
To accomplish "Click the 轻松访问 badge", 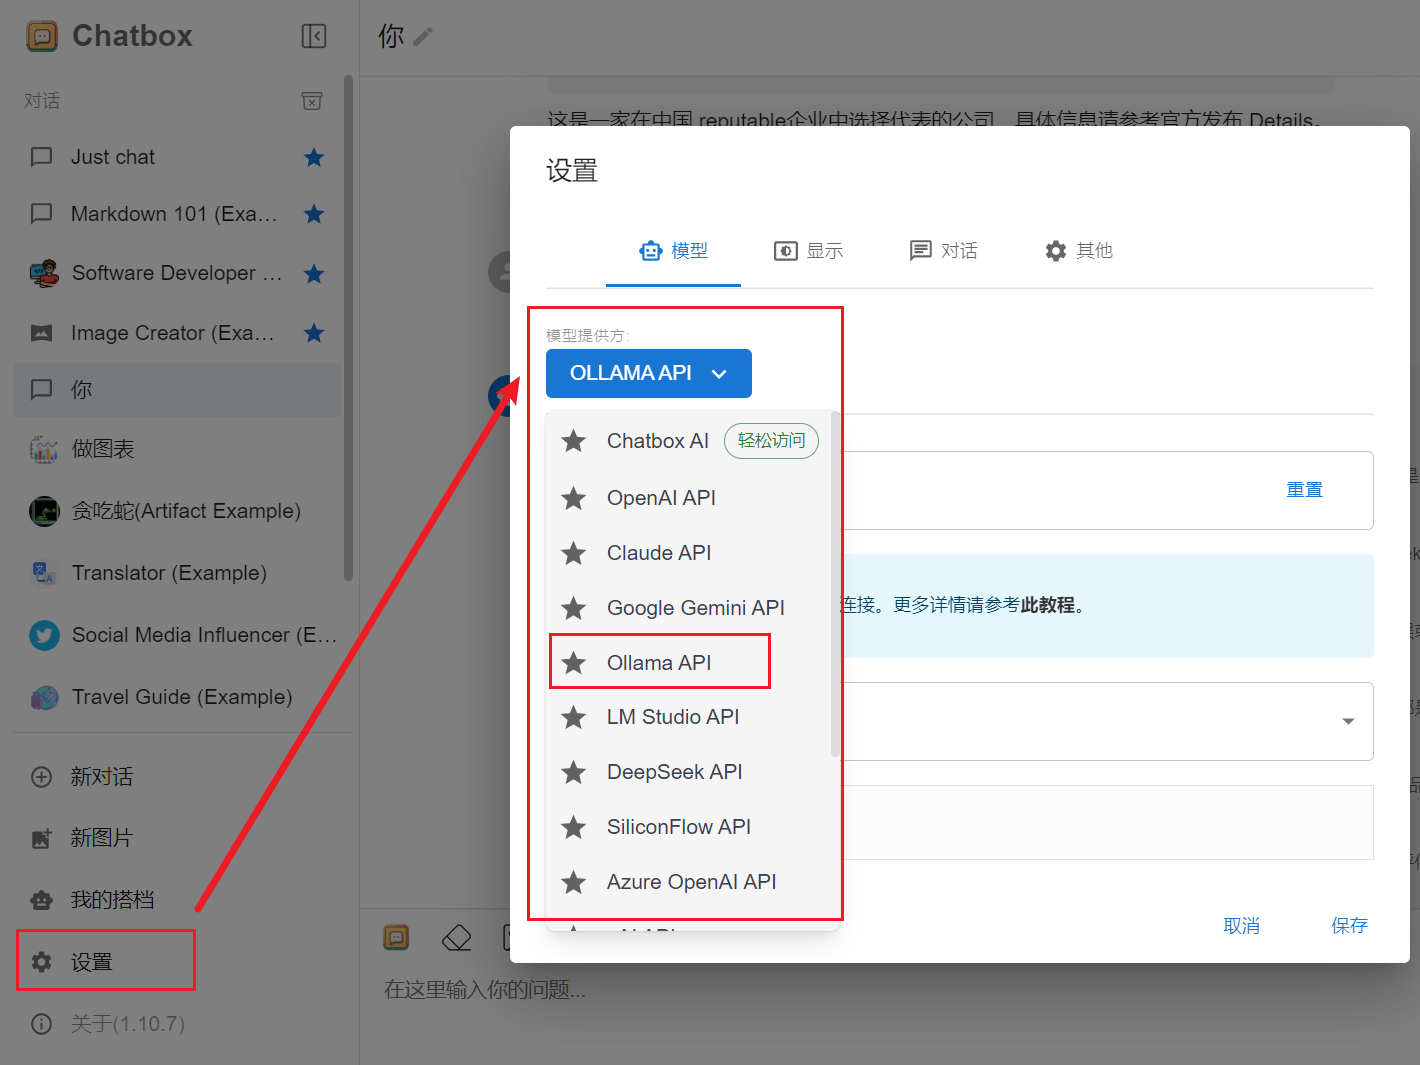I will tap(771, 441).
